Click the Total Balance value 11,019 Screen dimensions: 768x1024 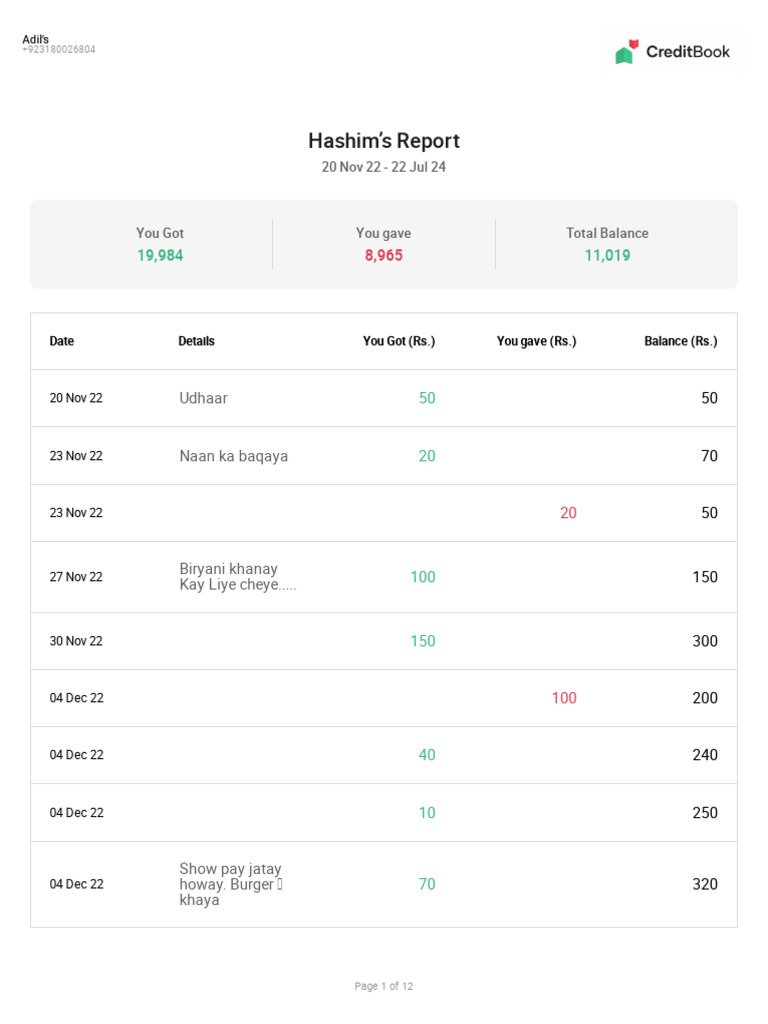pyautogui.click(x=607, y=255)
